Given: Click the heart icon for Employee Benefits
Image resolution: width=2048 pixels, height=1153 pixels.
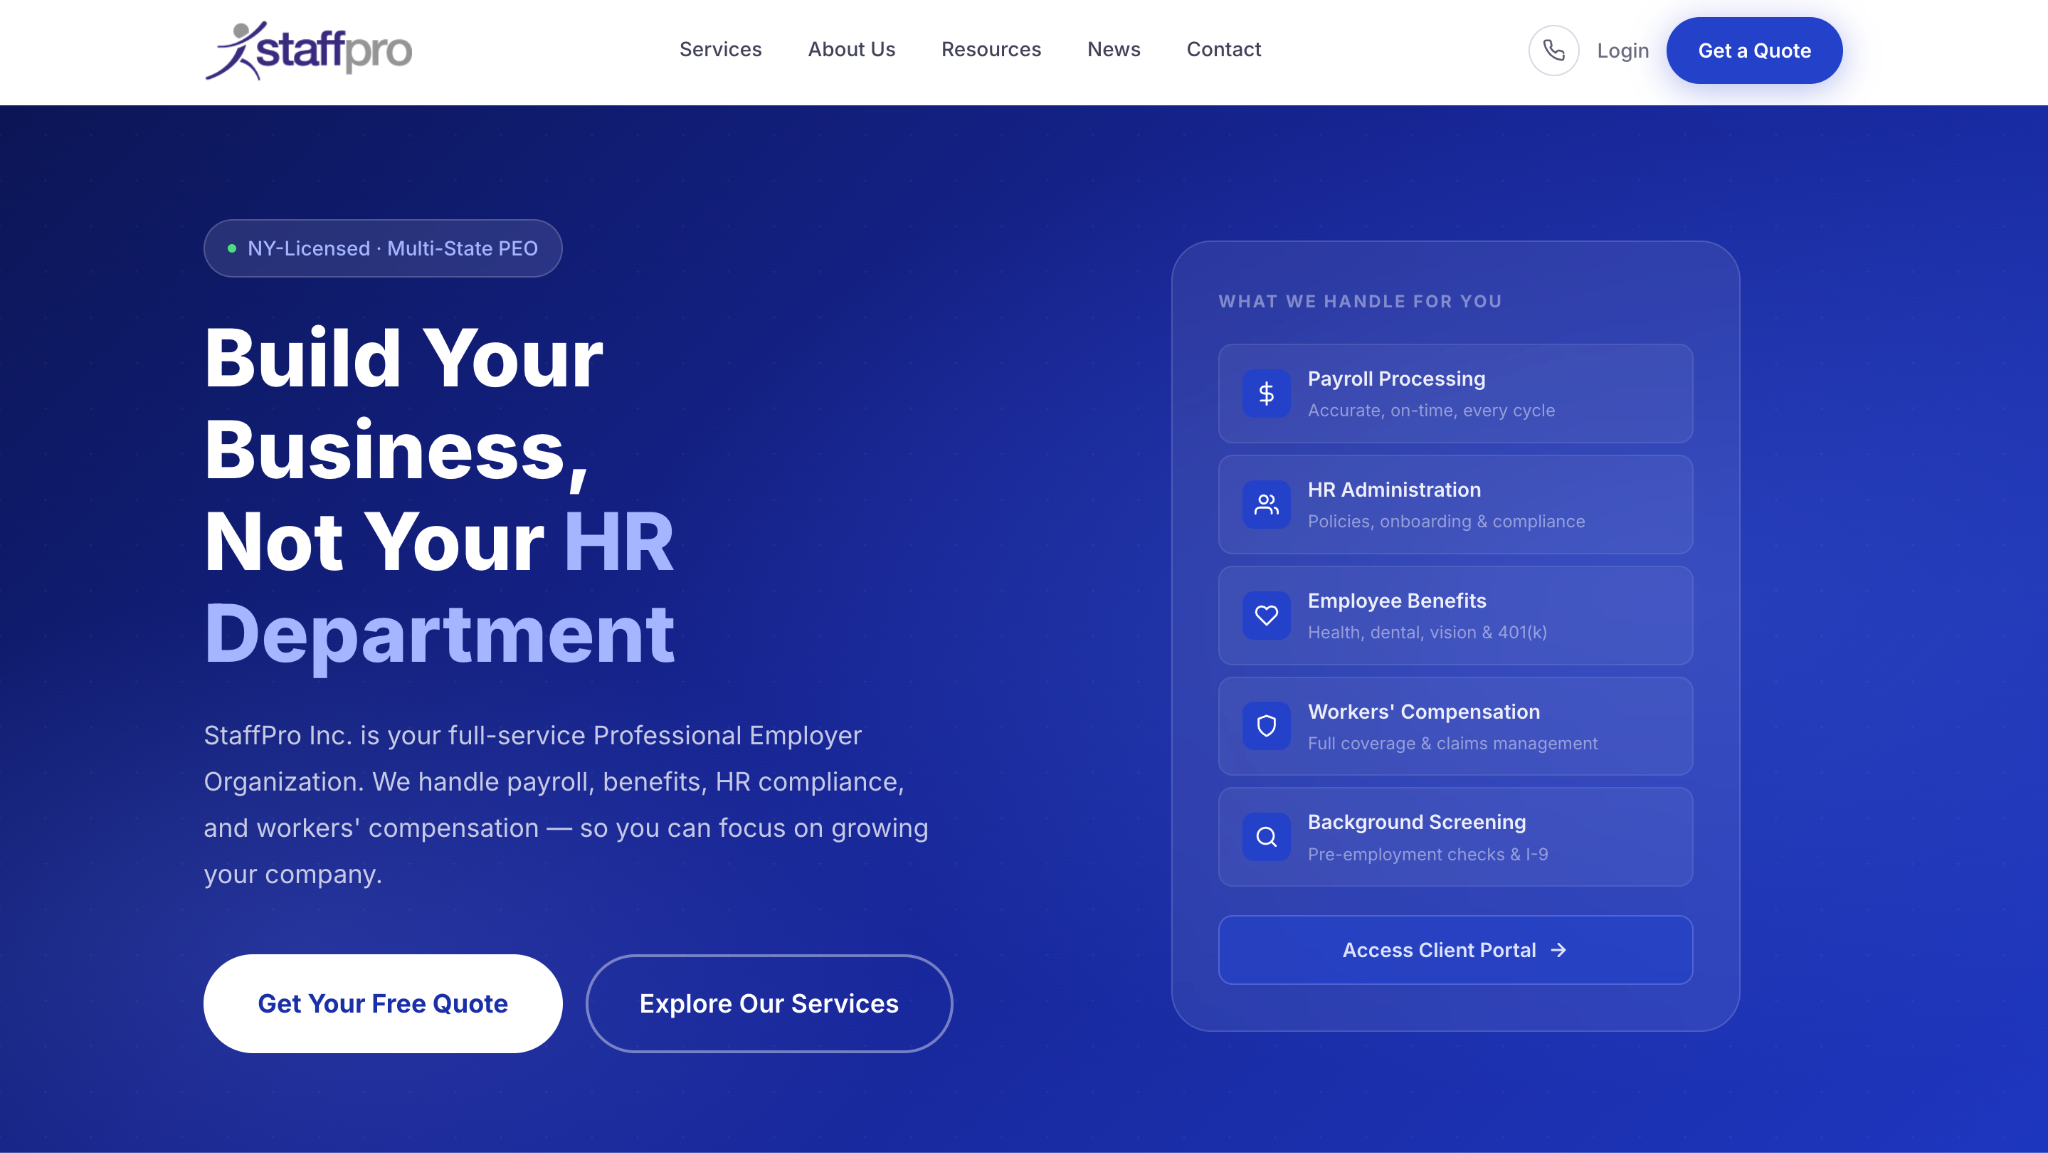Looking at the screenshot, I should click(1266, 616).
